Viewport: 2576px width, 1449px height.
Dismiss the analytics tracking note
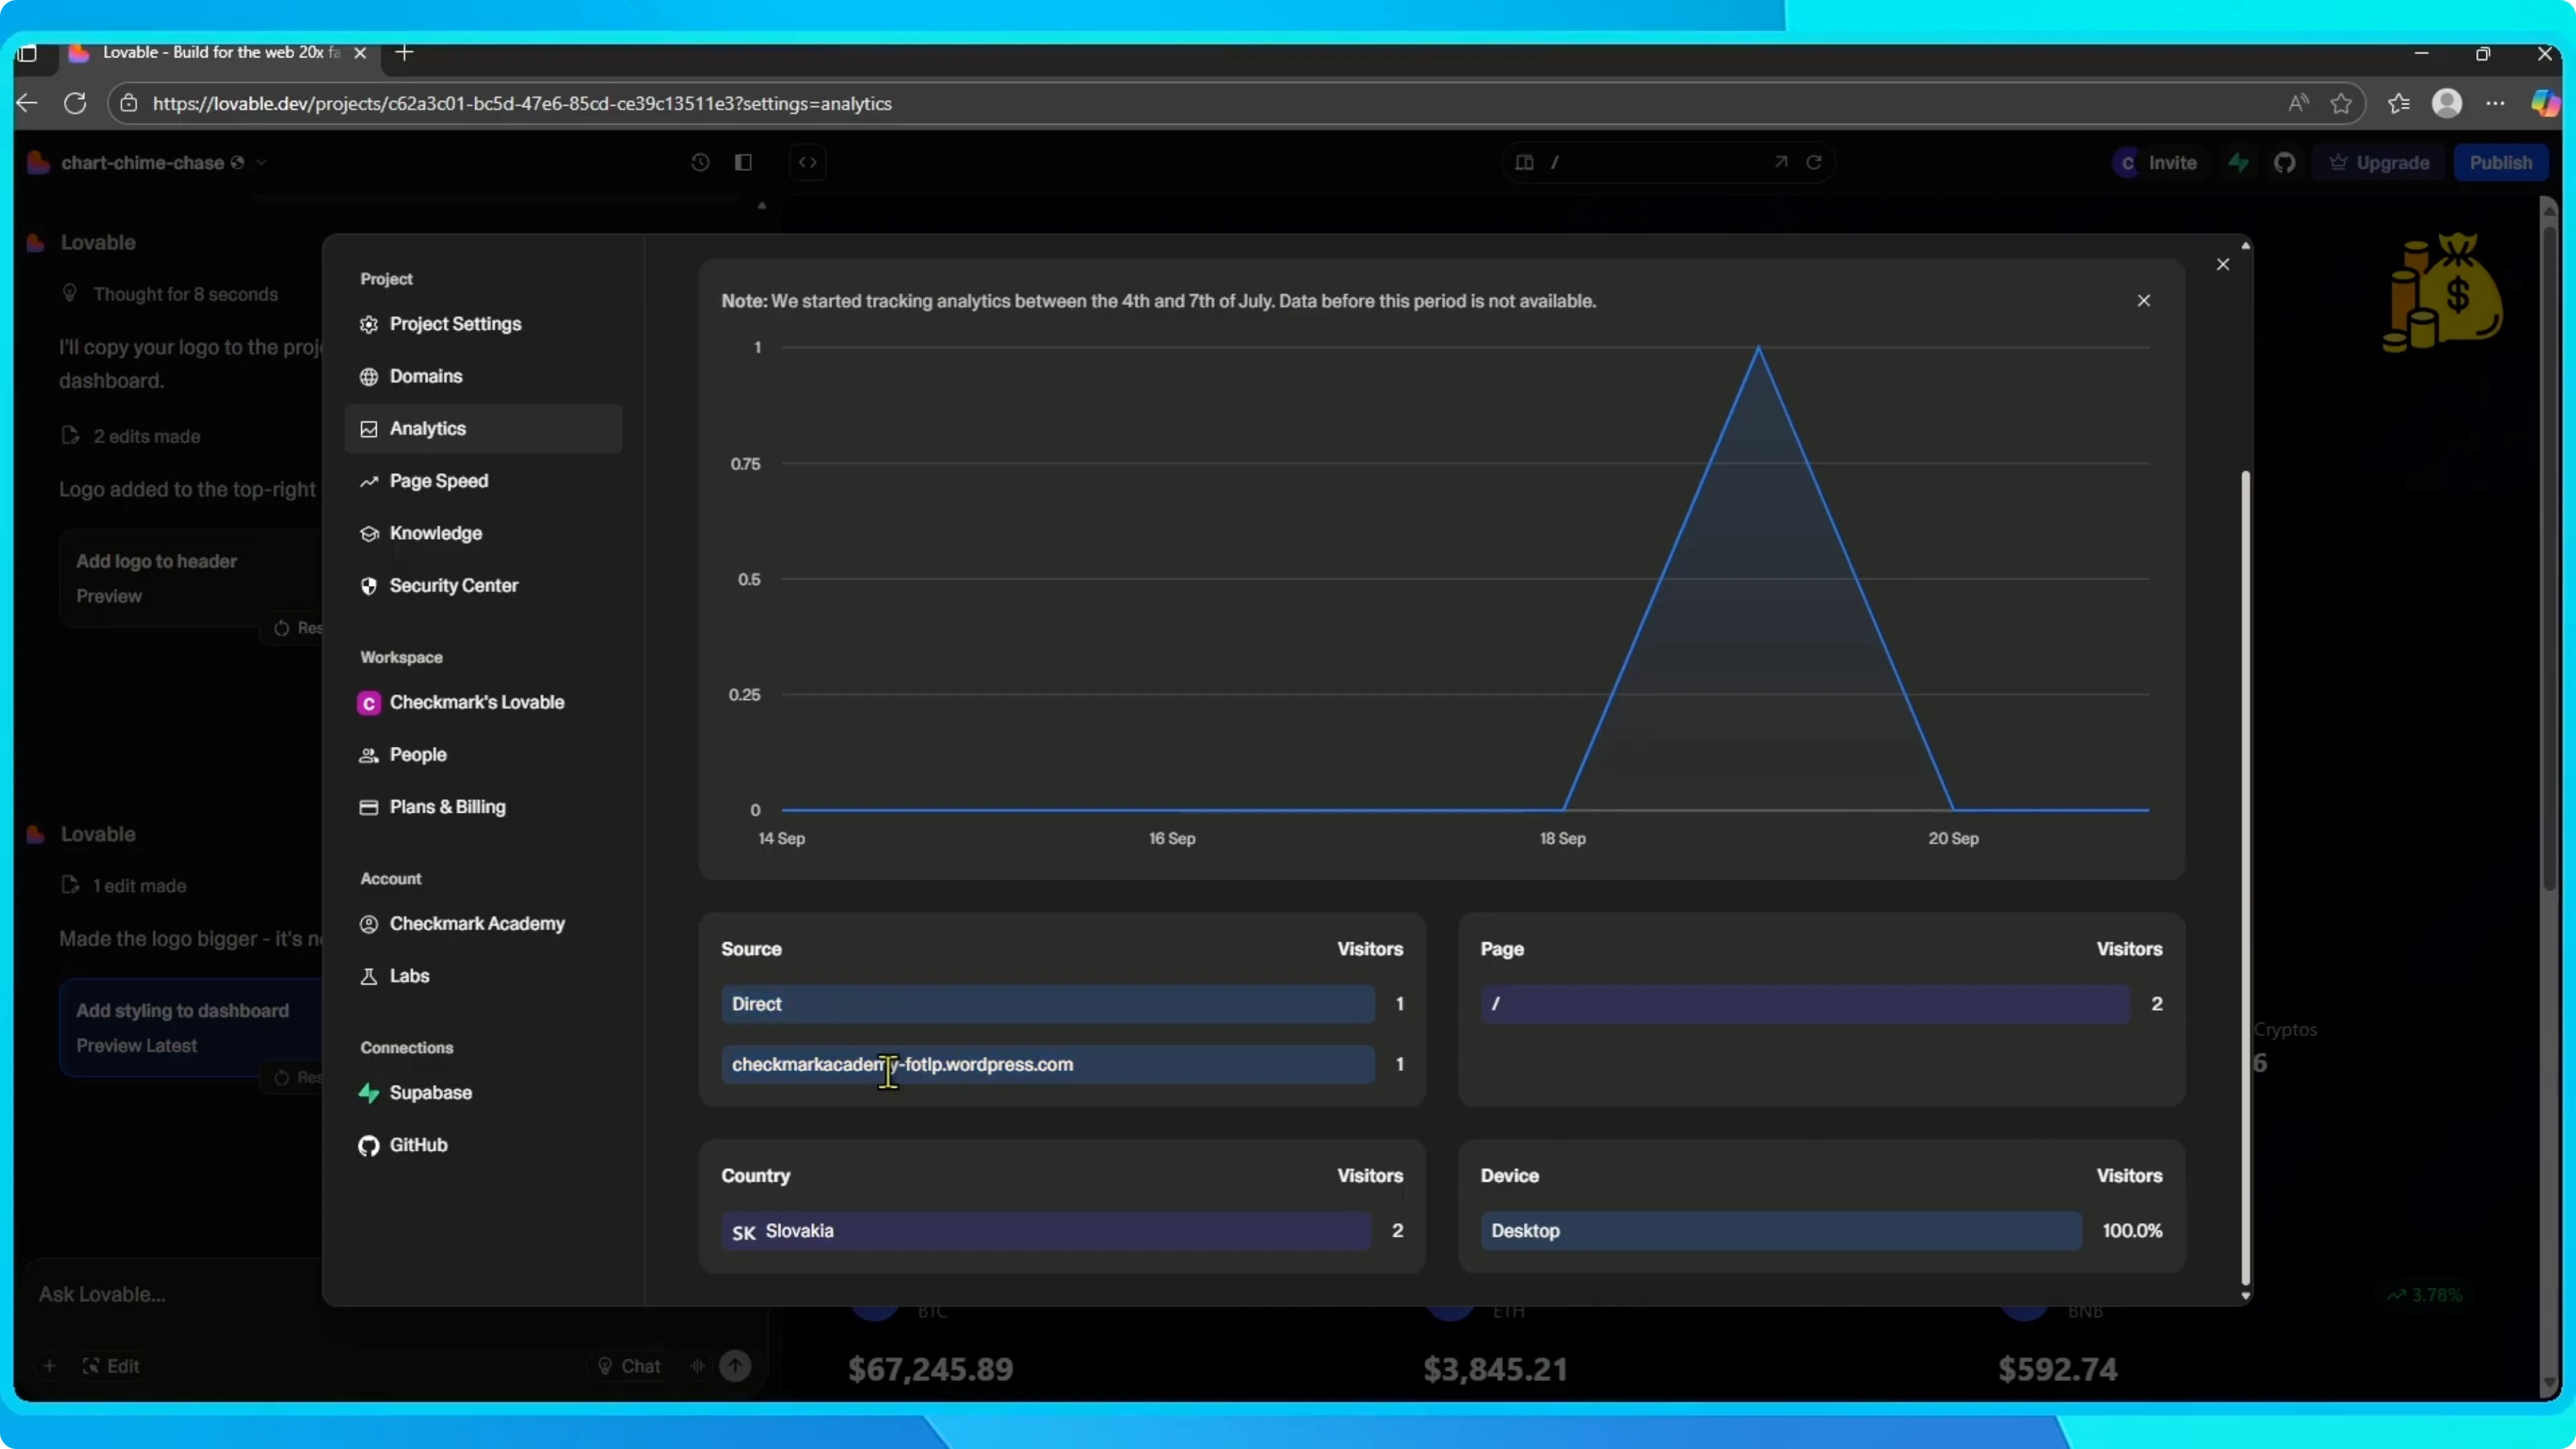click(x=2143, y=301)
